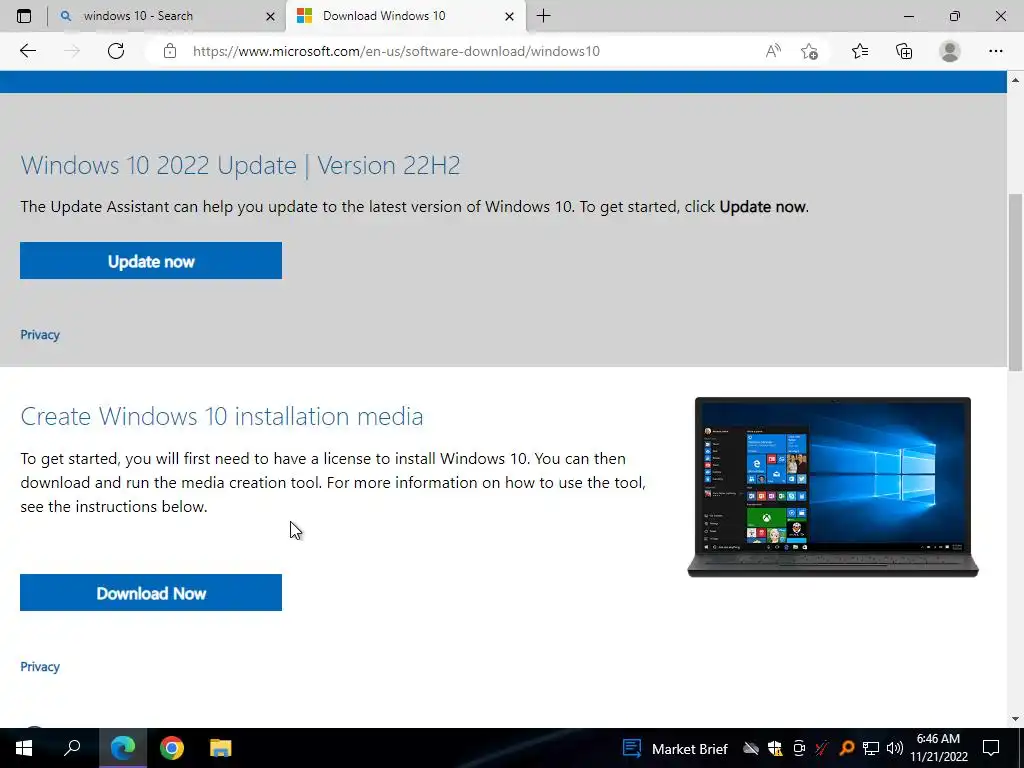The height and width of the screenshot is (768, 1024).
Task: Go back to the previous page
Action: (27, 51)
